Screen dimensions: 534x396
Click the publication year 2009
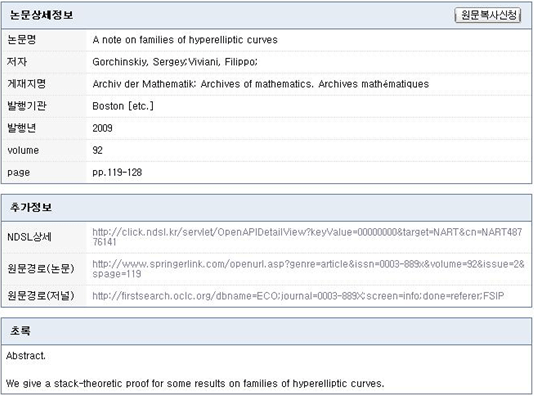102,128
